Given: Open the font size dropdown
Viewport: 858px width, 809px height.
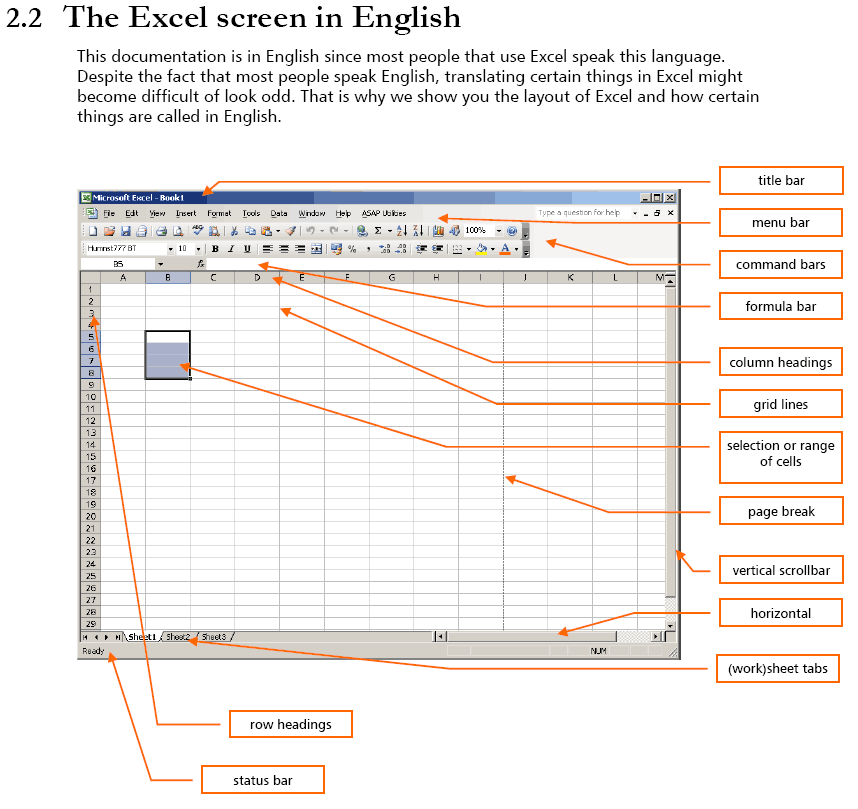Looking at the screenshot, I should tap(198, 249).
